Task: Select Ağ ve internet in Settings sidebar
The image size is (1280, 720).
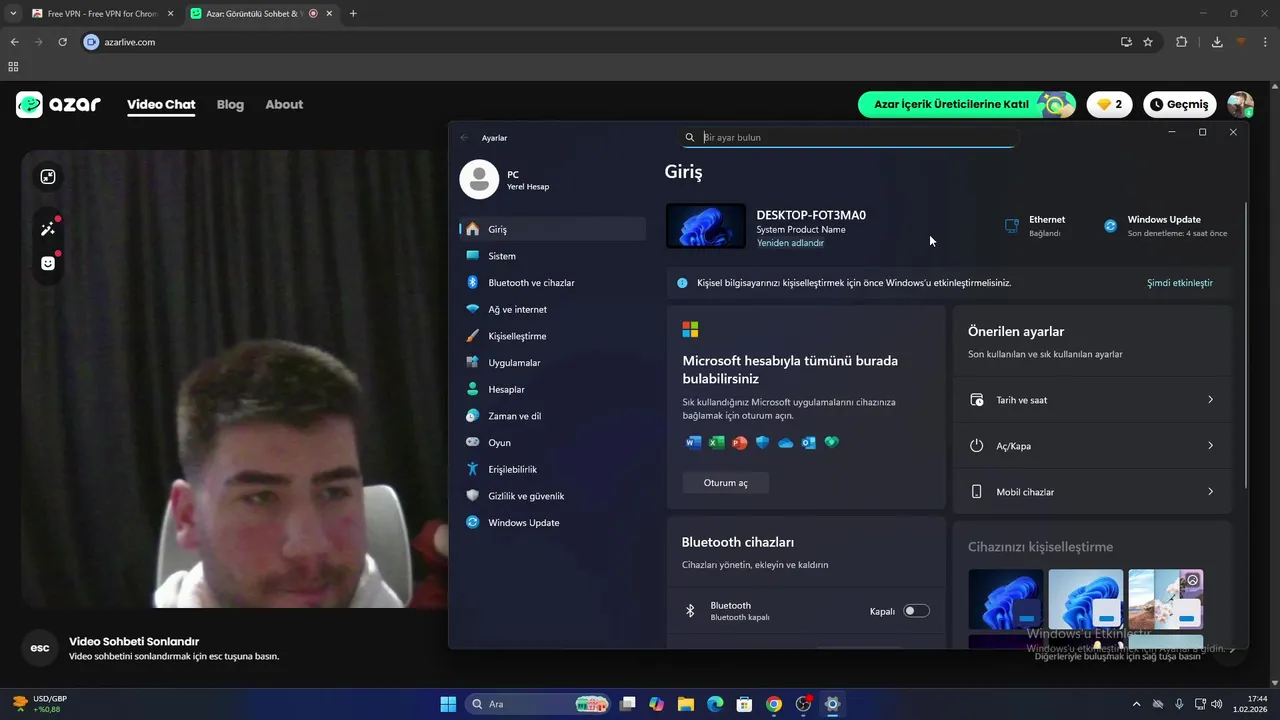Action: (552, 309)
